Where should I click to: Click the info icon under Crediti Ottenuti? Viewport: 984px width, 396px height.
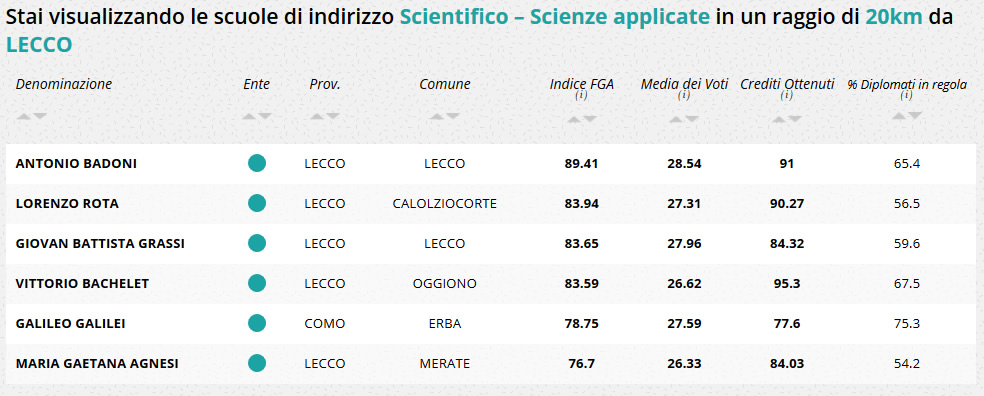coord(787,96)
